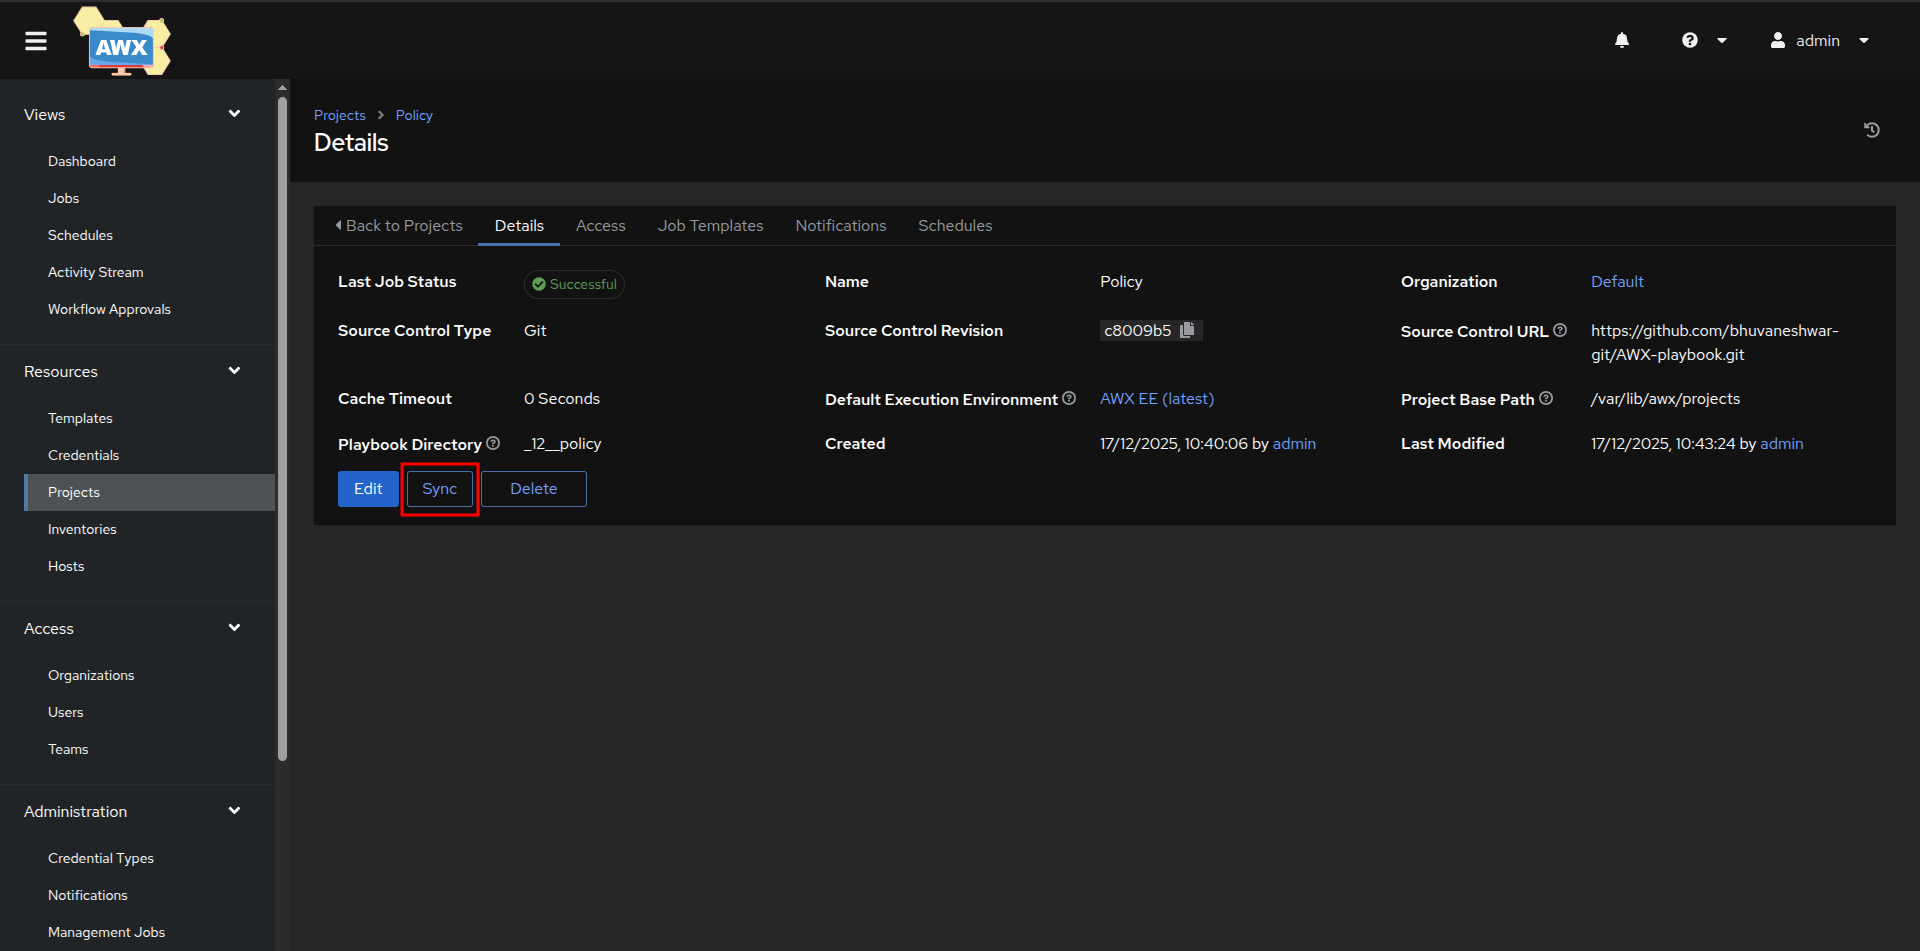Open the AWX EE (latest) link
The width and height of the screenshot is (1920, 951).
tap(1157, 398)
